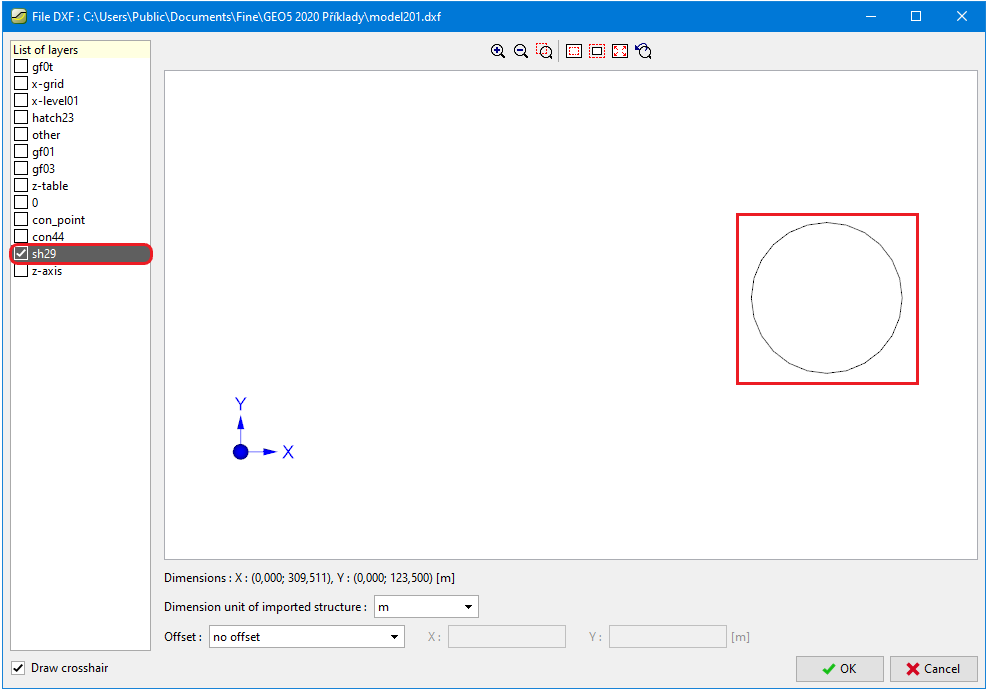The width and height of the screenshot is (986, 691).
Task: Click the blue origin point of axes
Action: (x=240, y=452)
